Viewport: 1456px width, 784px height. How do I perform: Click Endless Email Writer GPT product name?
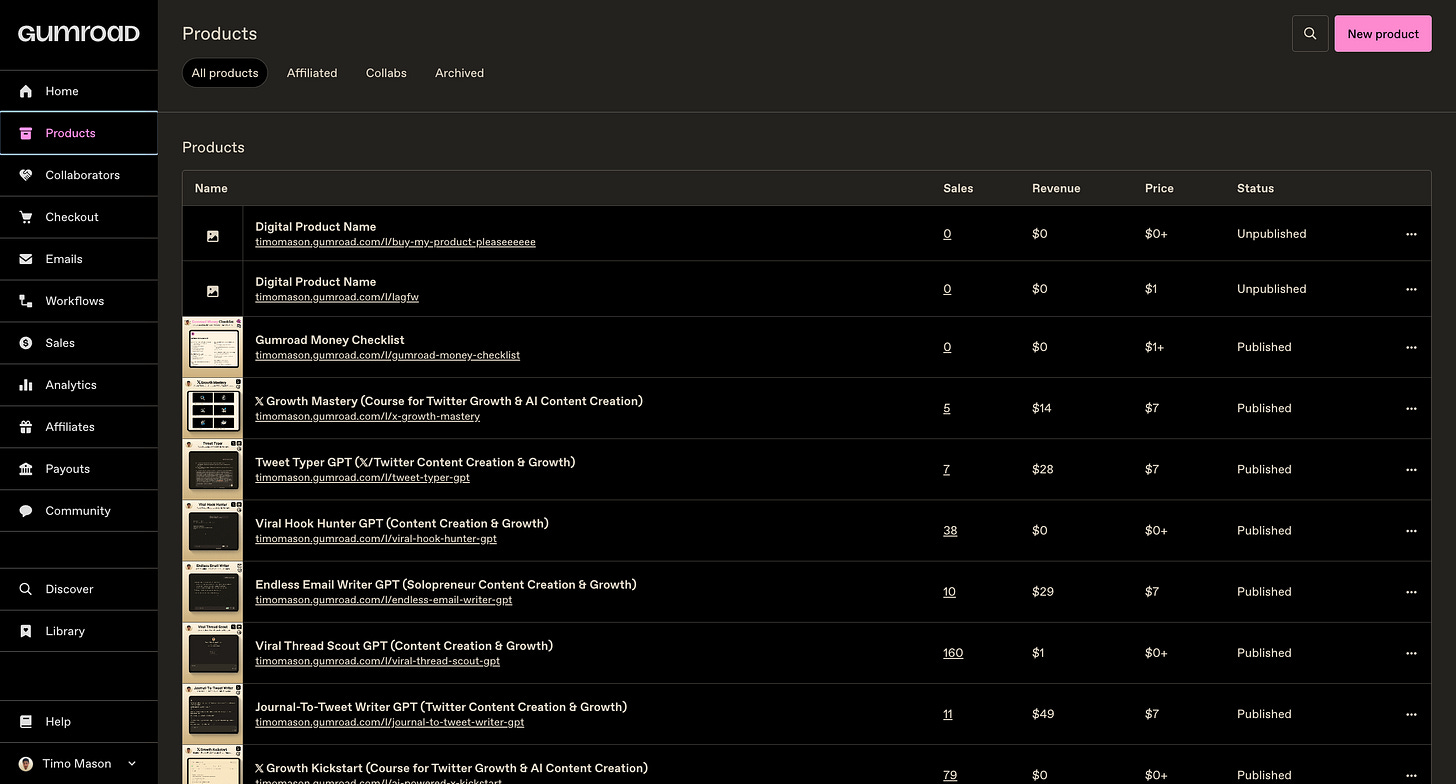(x=445, y=584)
